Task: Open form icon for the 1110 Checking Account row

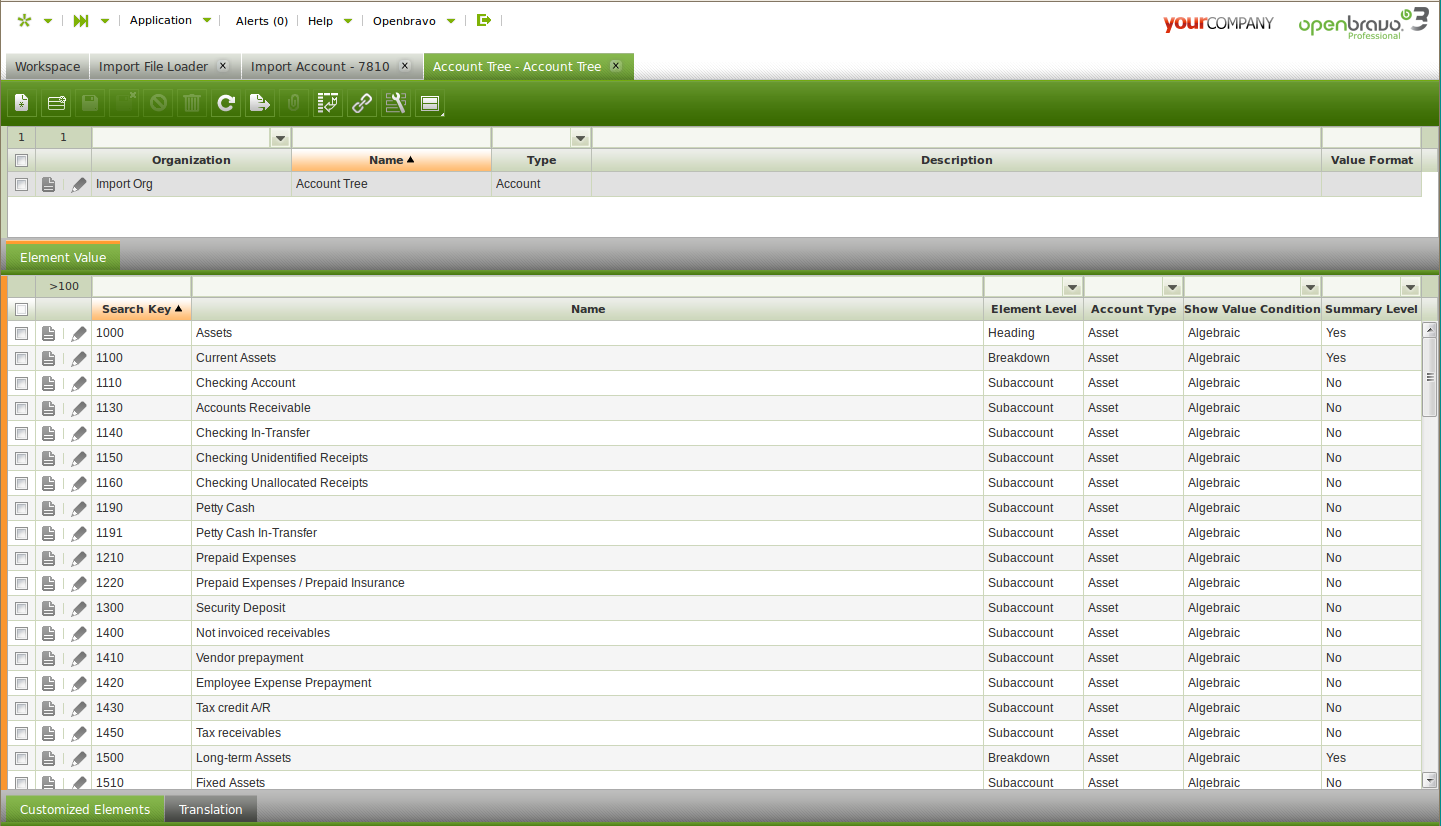Action: point(48,383)
